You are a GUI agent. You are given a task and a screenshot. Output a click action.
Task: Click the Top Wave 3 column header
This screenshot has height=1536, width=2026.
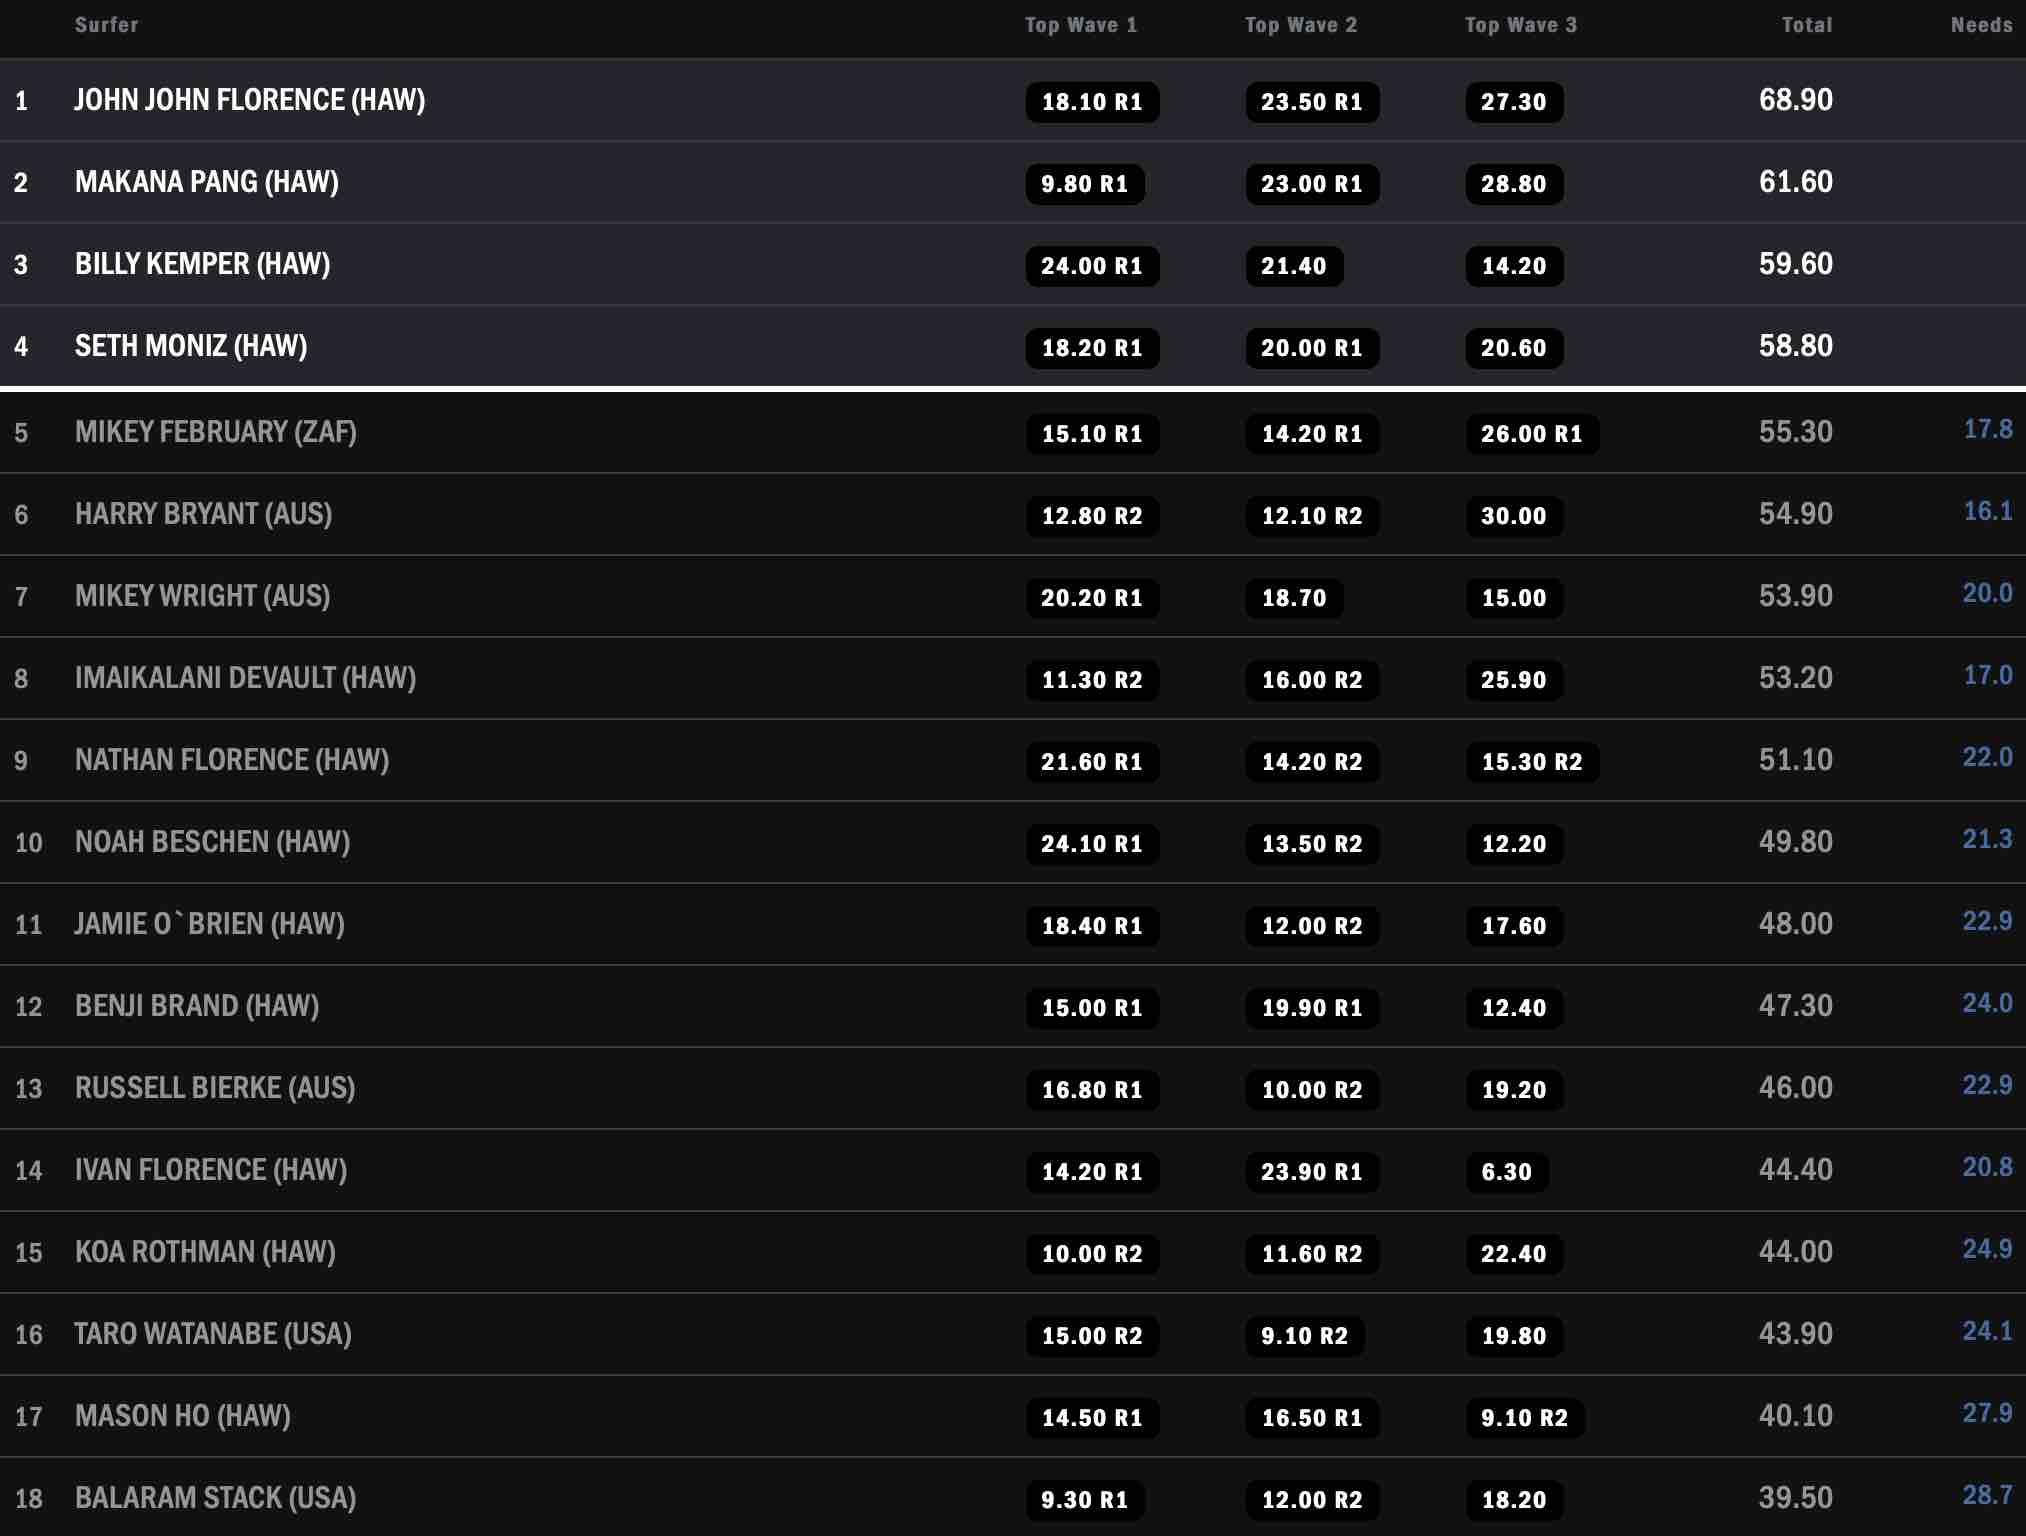(1520, 25)
